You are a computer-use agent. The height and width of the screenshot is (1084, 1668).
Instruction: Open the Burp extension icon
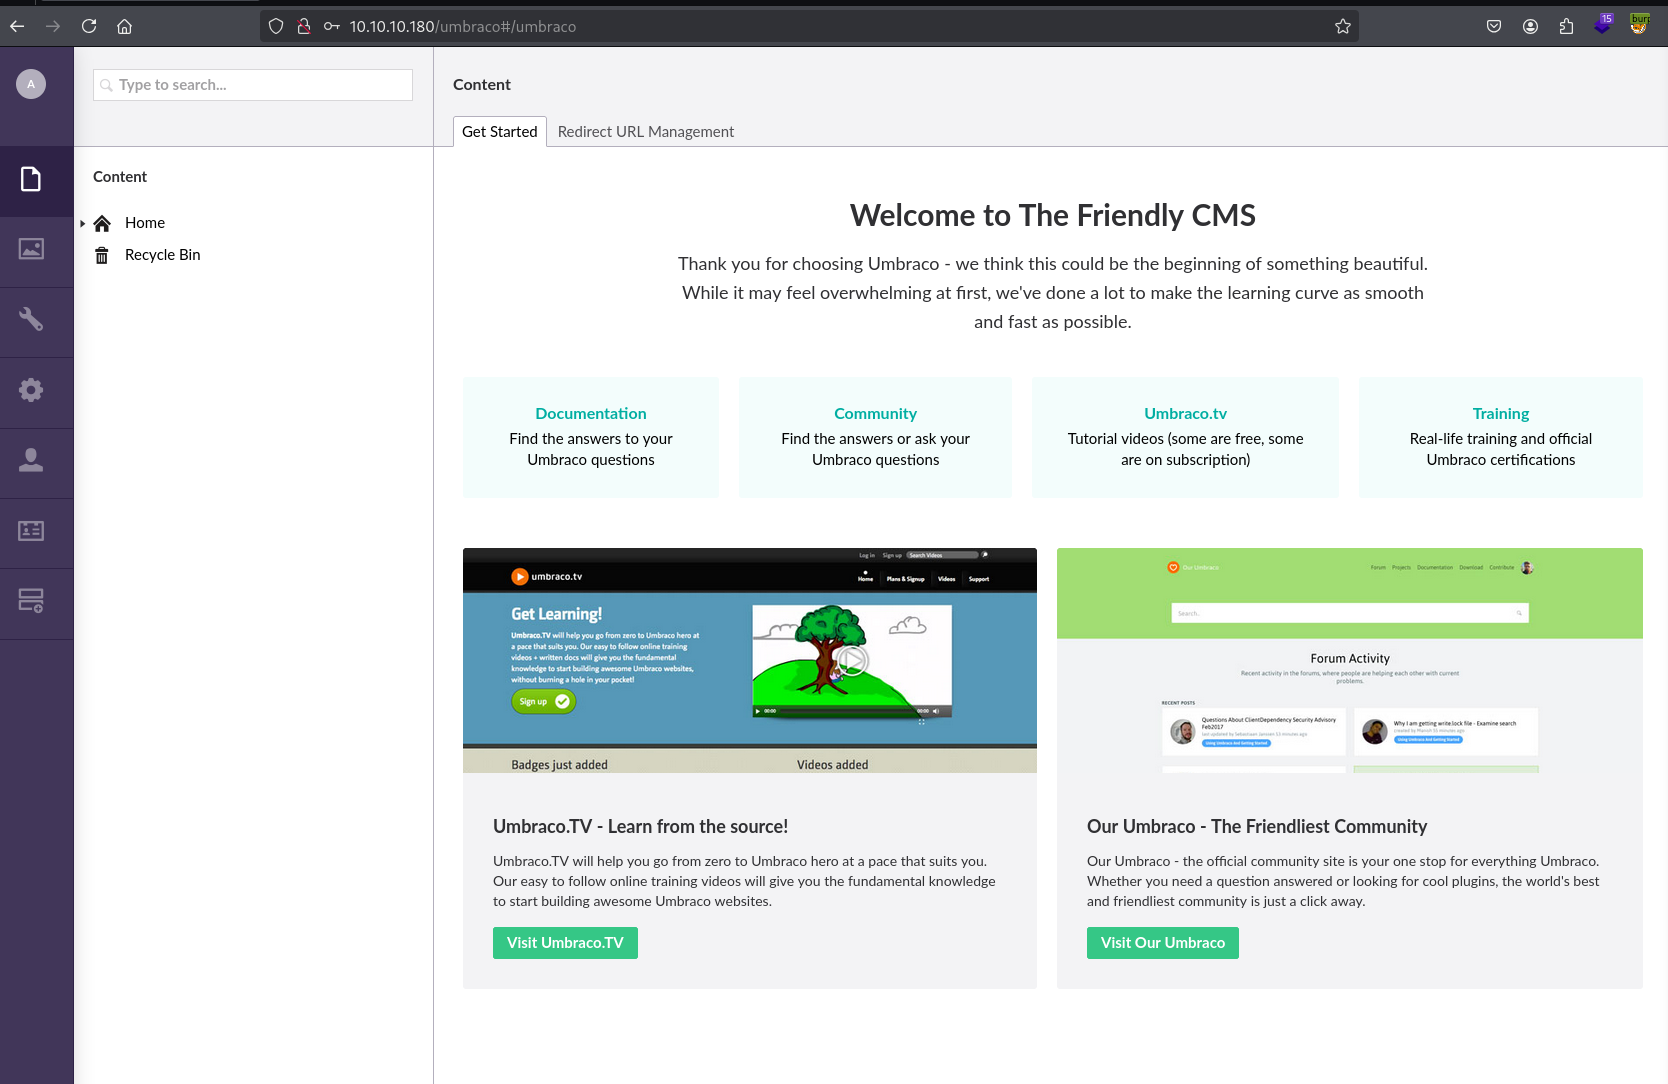point(1639,24)
